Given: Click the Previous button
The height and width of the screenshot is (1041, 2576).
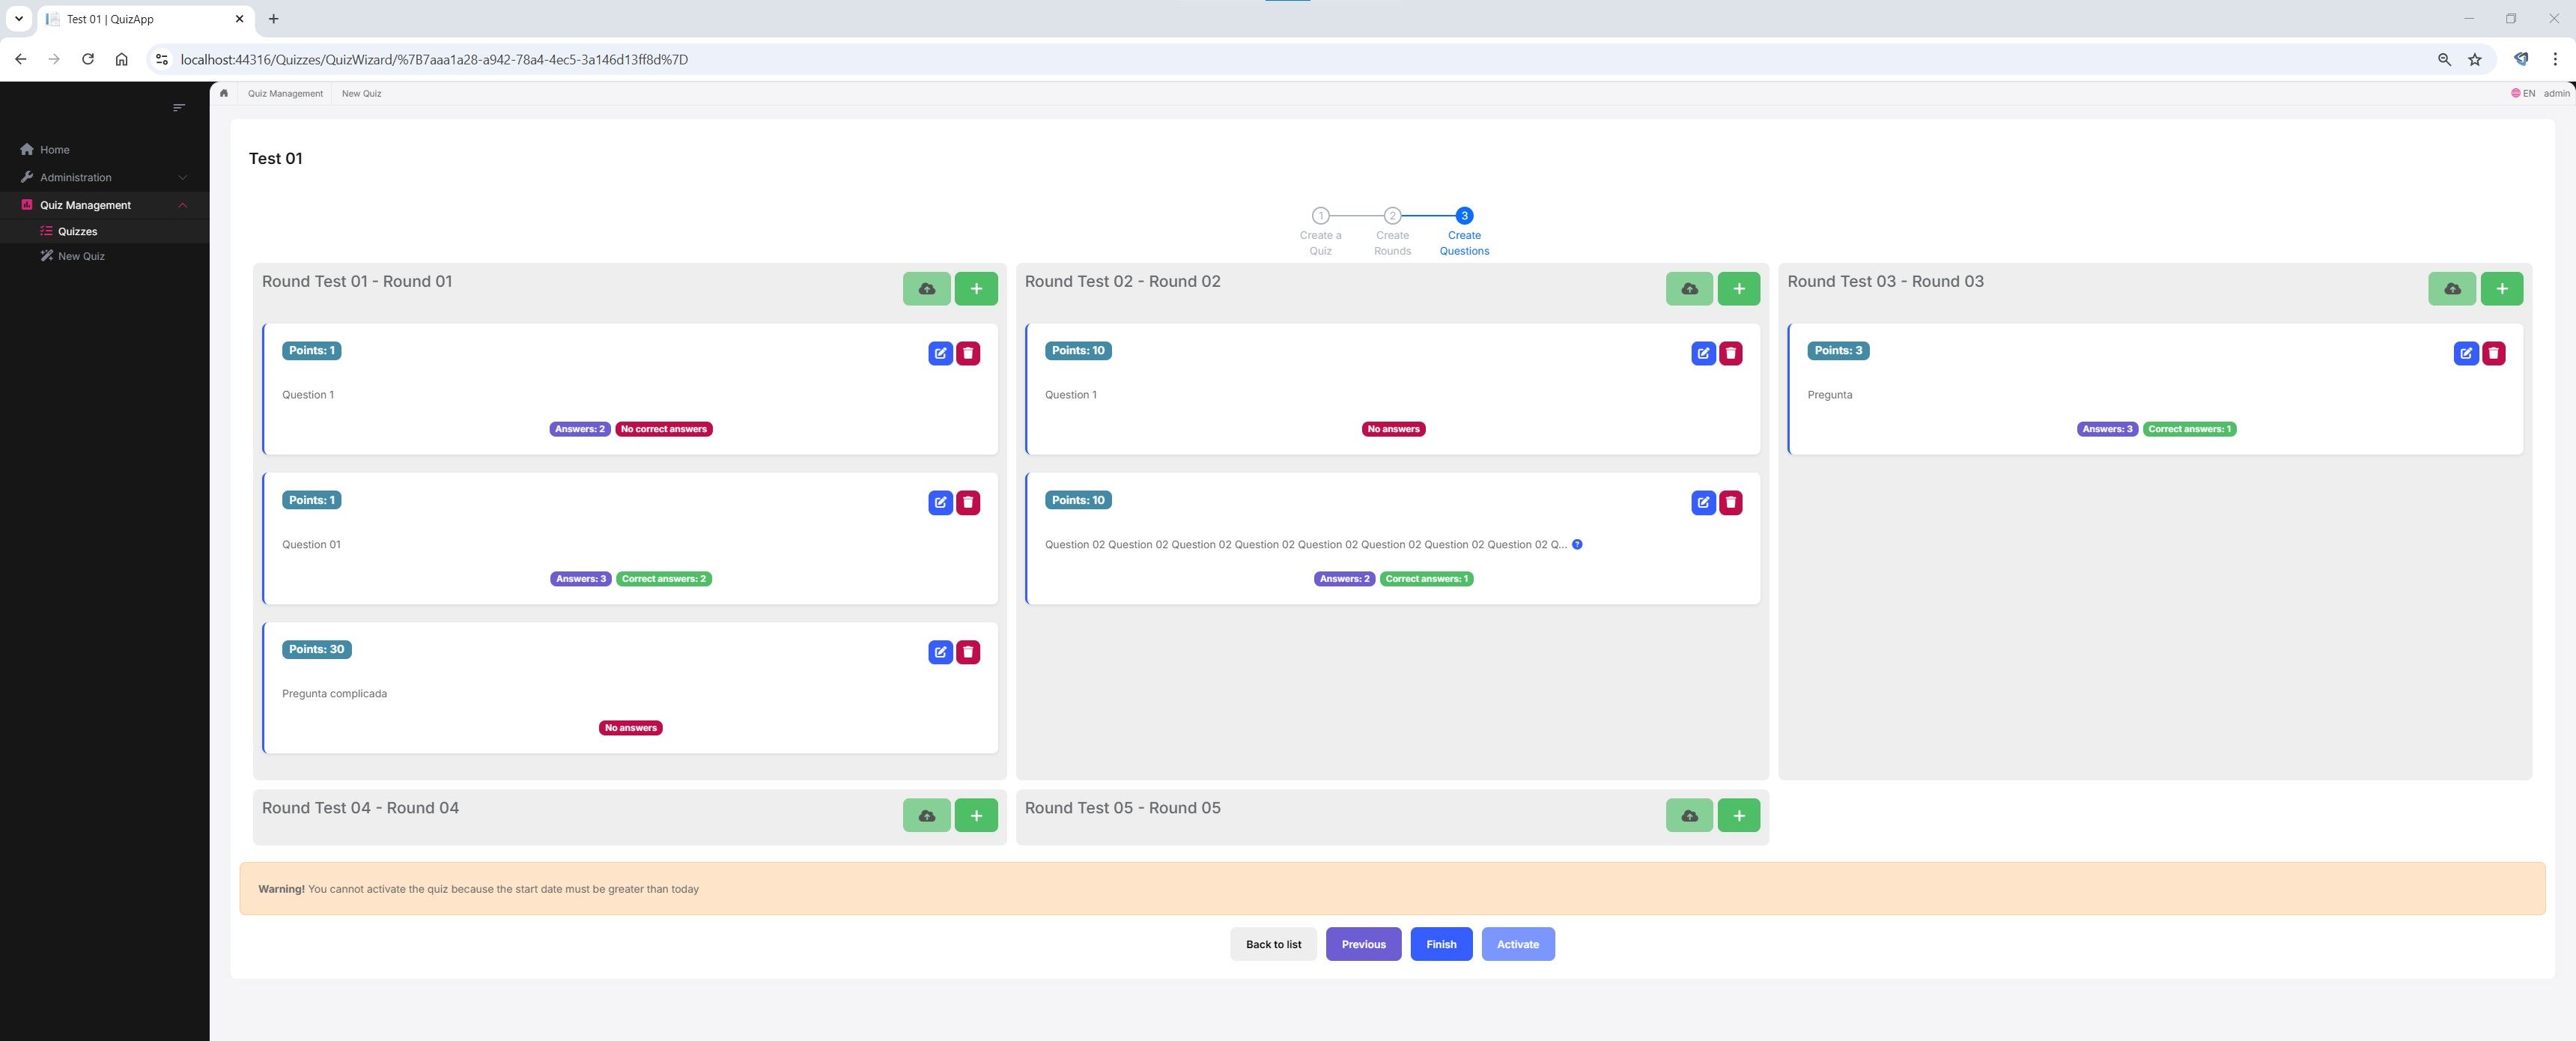Looking at the screenshot, I should tap(1363, 944).
